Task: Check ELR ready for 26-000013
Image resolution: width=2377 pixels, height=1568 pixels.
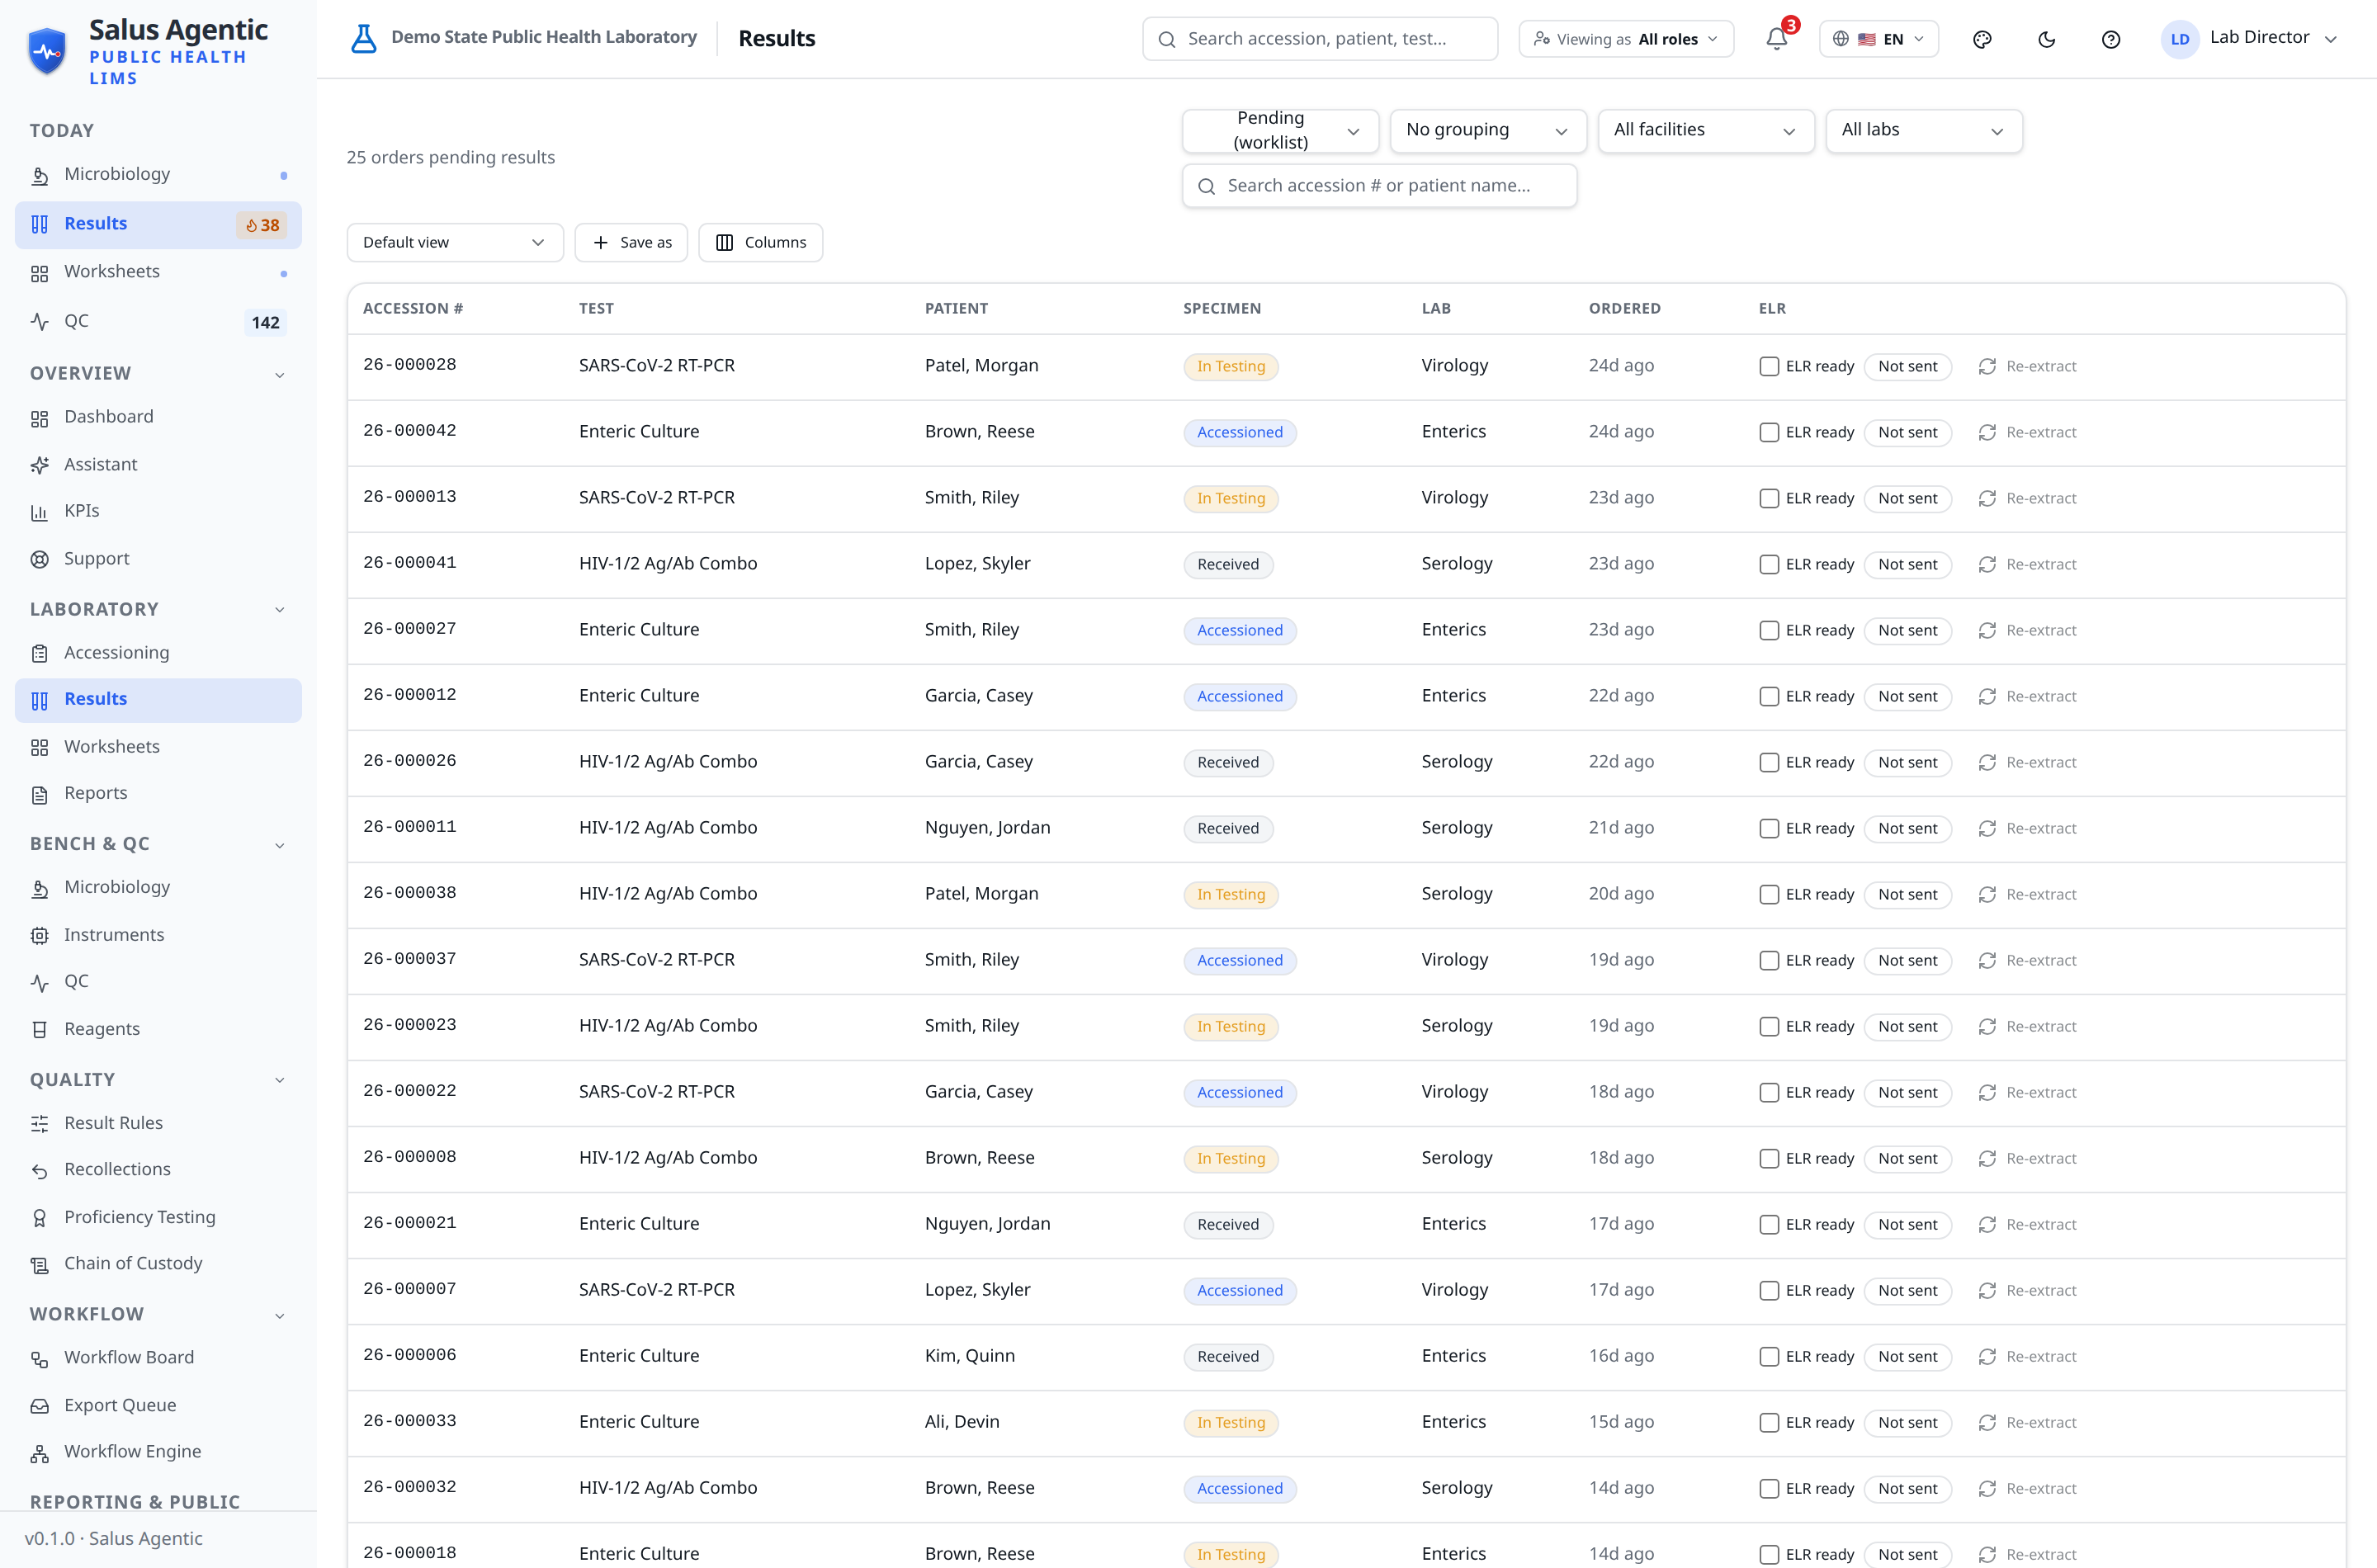Action: pos(1769,498)
